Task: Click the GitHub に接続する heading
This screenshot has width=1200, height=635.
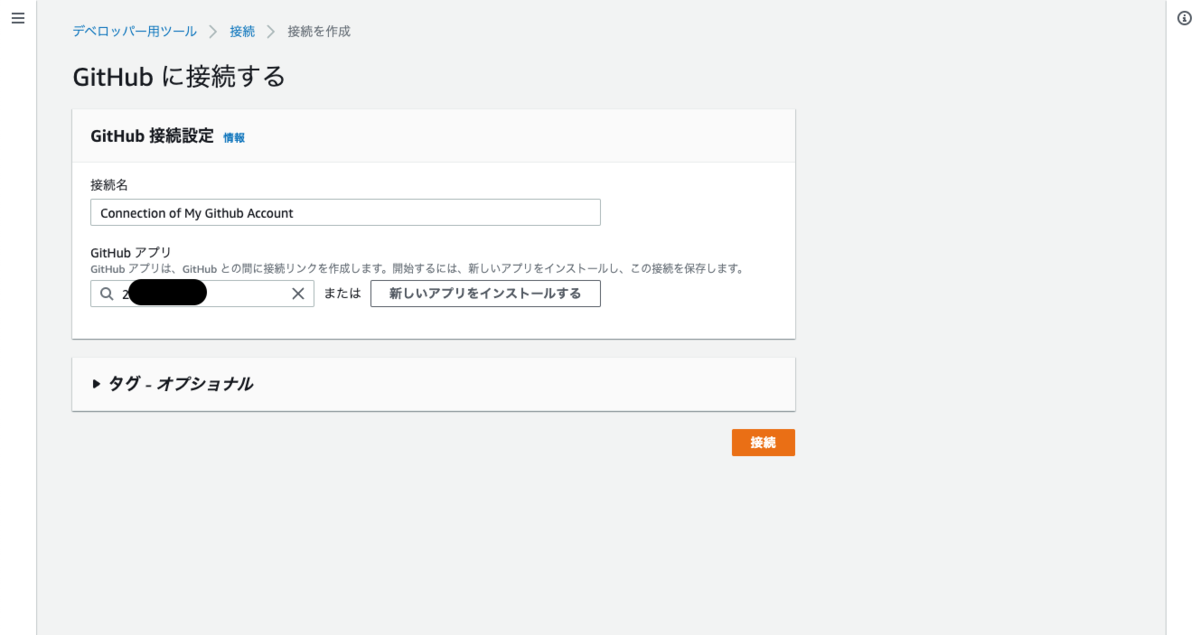Action: 179,76
